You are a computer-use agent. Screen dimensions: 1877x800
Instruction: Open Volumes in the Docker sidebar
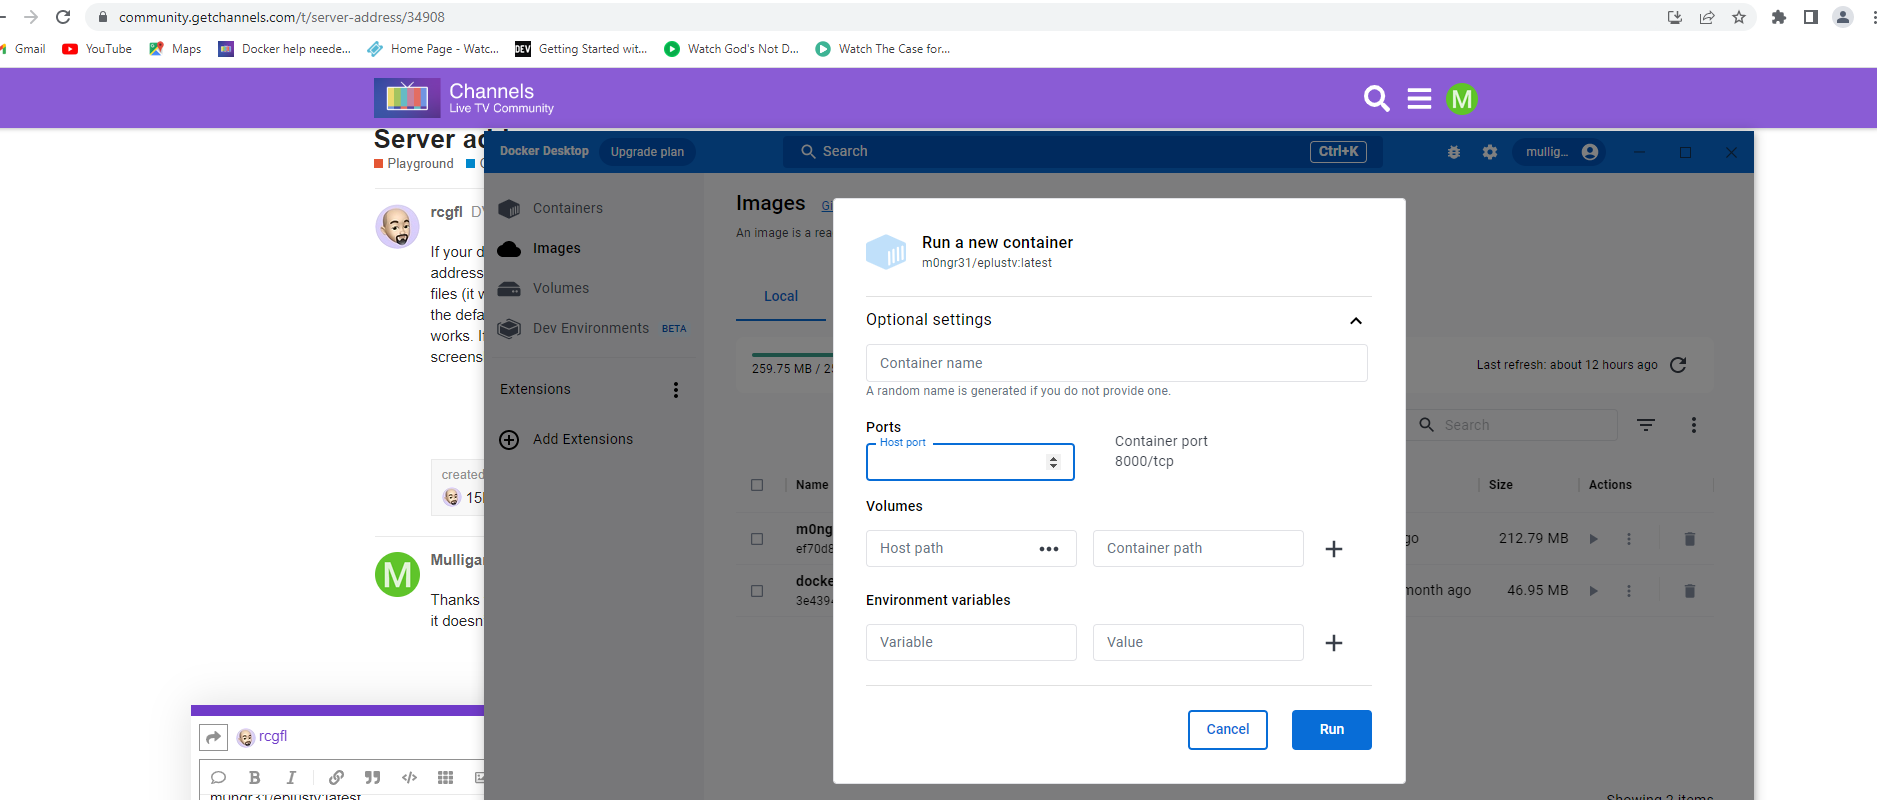pyautogui.click(x=560, y=289)
